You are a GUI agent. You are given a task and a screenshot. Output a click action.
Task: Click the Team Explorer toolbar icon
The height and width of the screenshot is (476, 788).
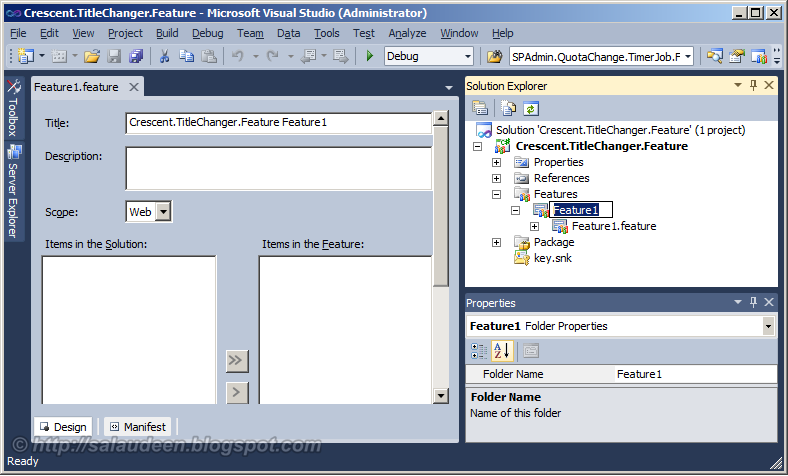tap(759, 56)
